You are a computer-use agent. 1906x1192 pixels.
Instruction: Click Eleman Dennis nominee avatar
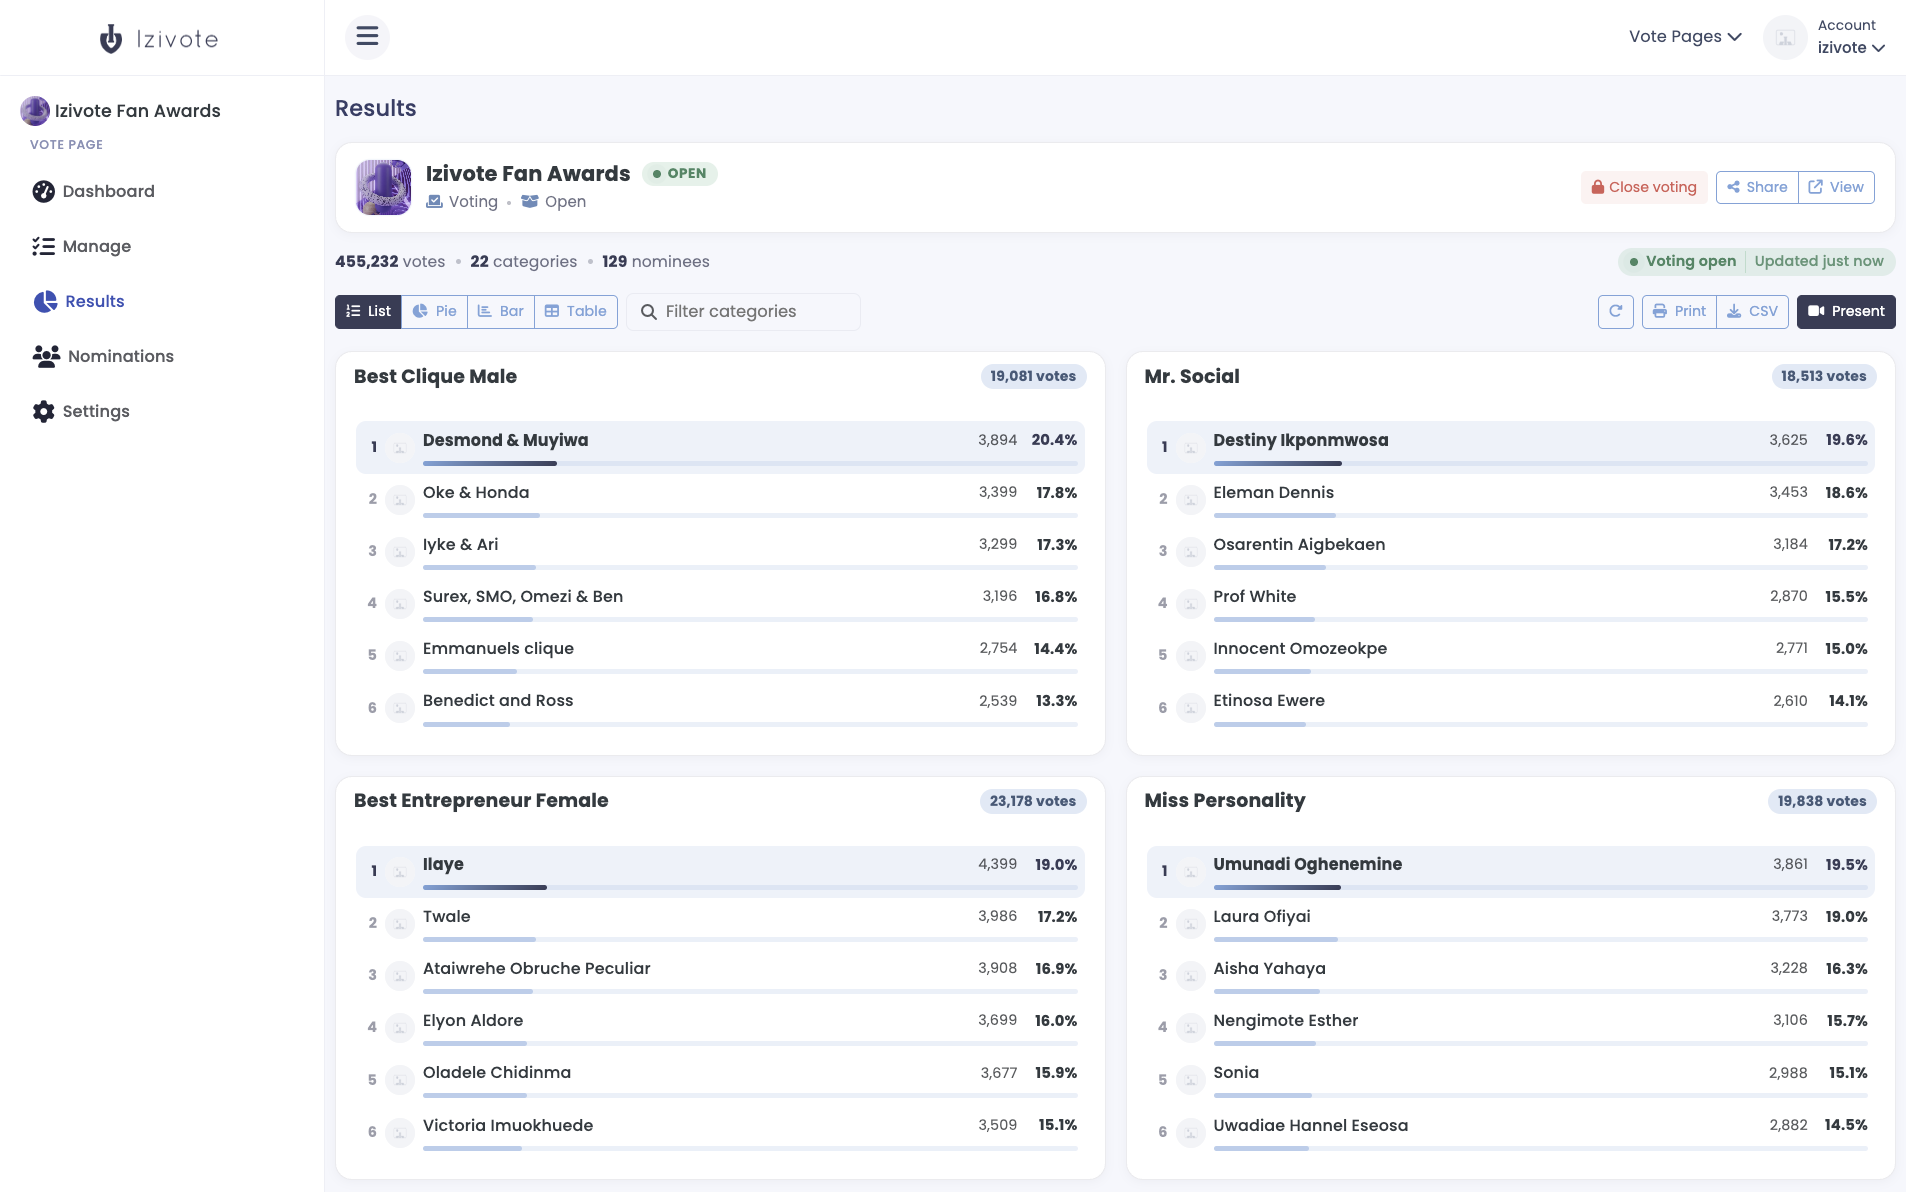[1190, 499]
